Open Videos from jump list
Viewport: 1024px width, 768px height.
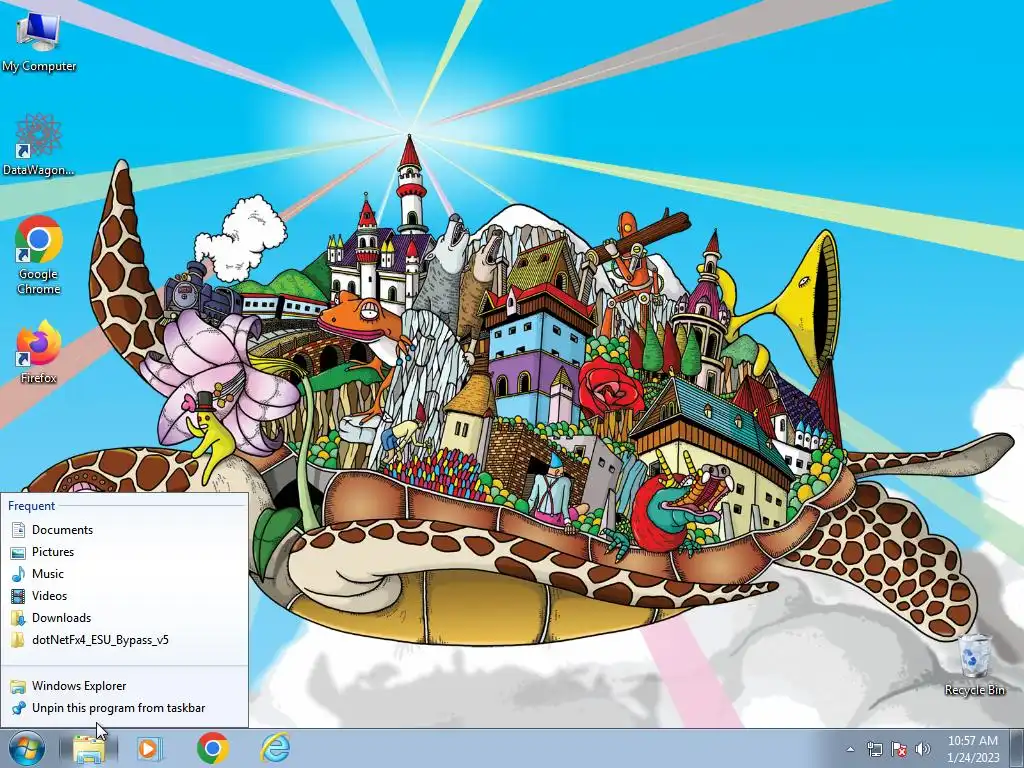point(124,596)
